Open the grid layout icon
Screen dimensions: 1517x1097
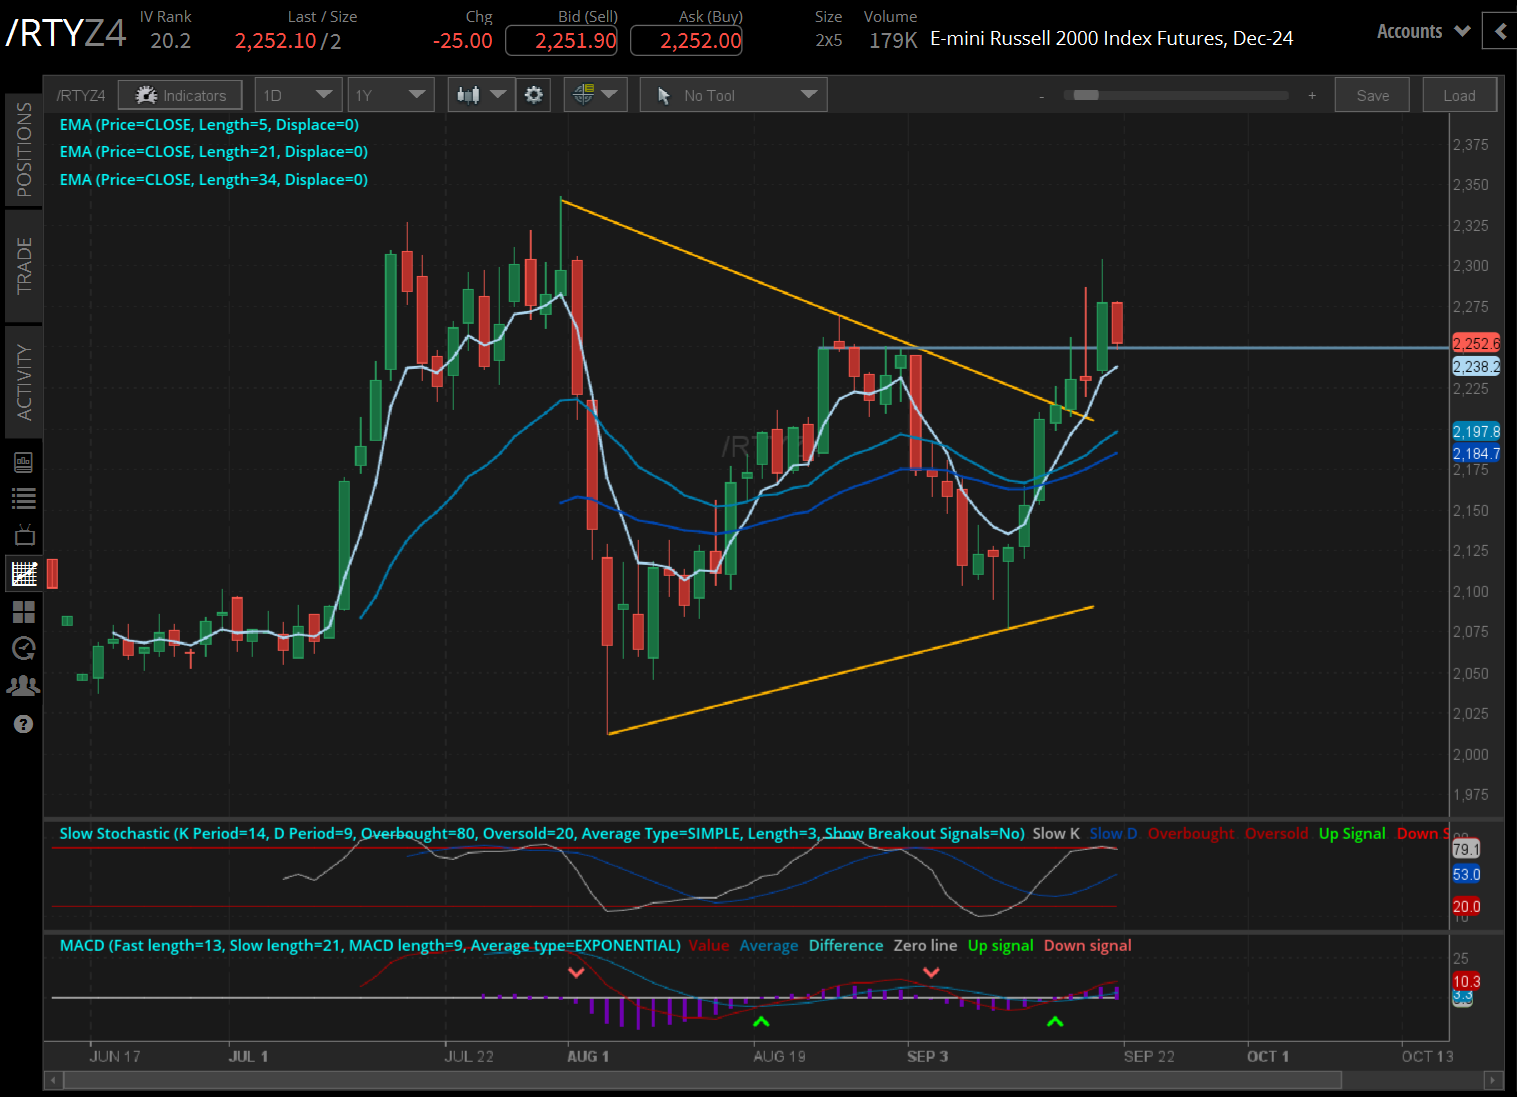pyautogui.click(x=24, y=611)
